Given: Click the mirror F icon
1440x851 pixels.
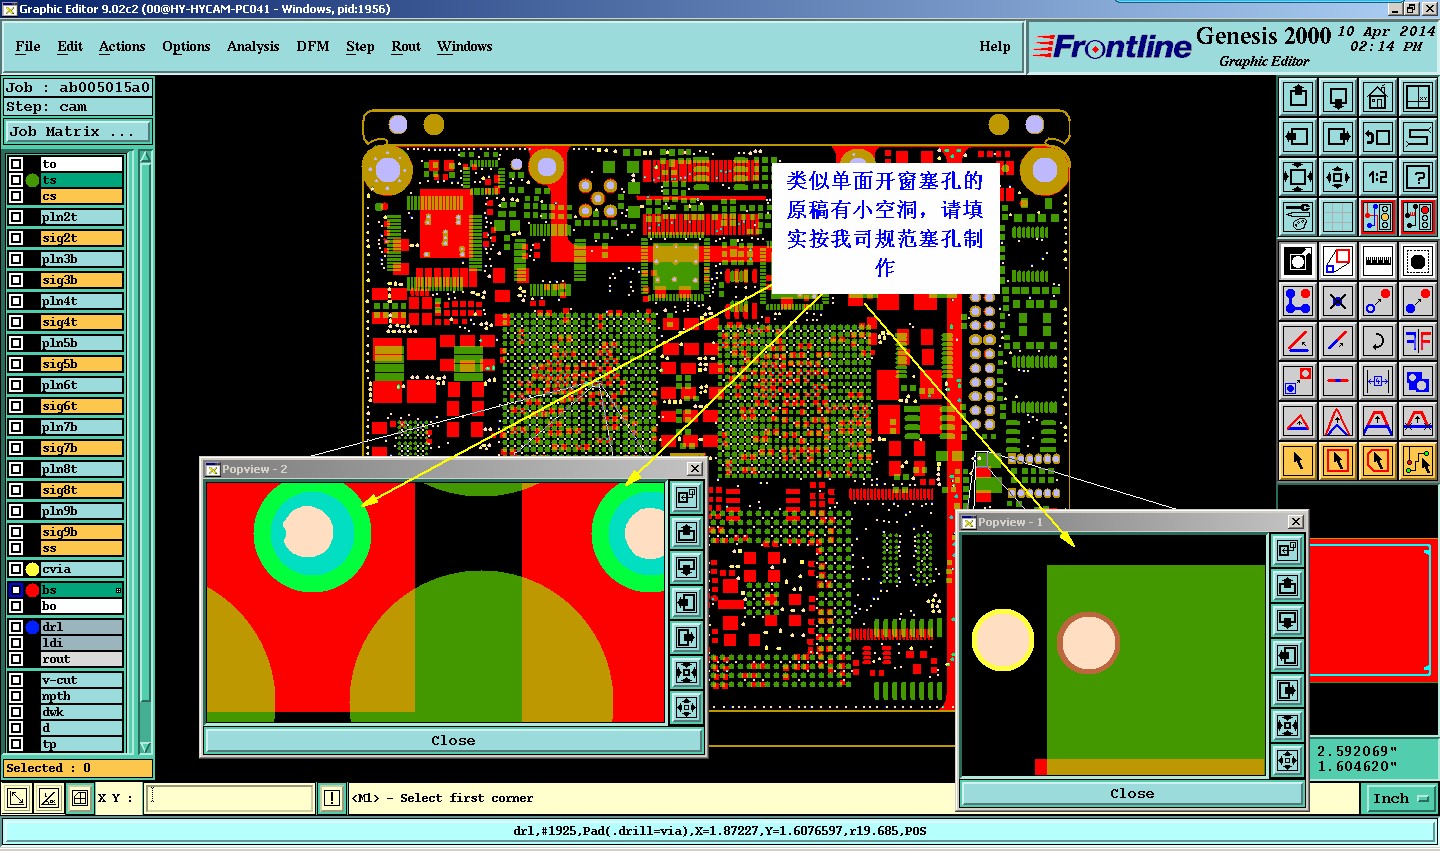Looking at the screenshot, I should [x=1418, y=341].
